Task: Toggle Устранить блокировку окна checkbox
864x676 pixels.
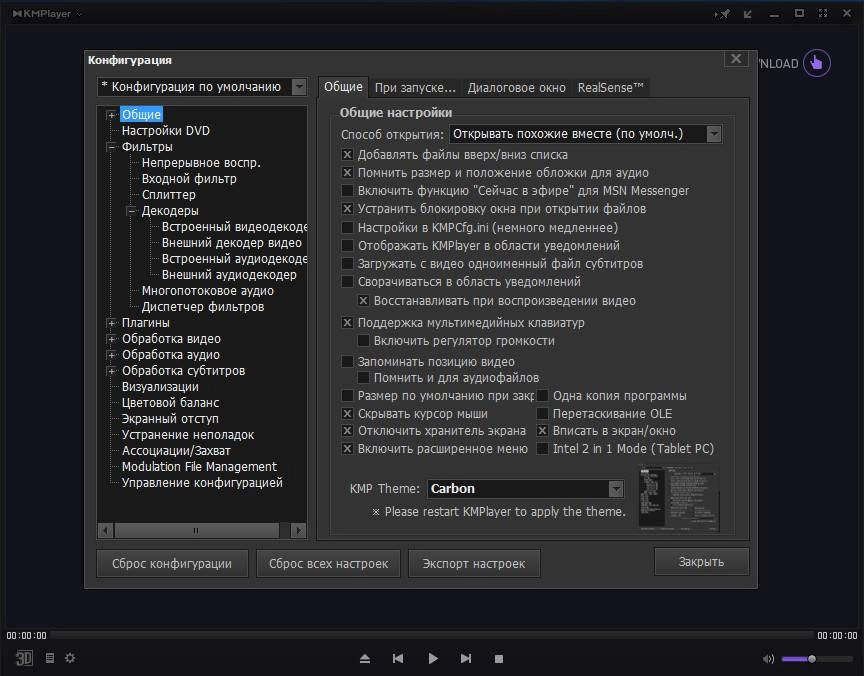Action: tap(347, 209)
